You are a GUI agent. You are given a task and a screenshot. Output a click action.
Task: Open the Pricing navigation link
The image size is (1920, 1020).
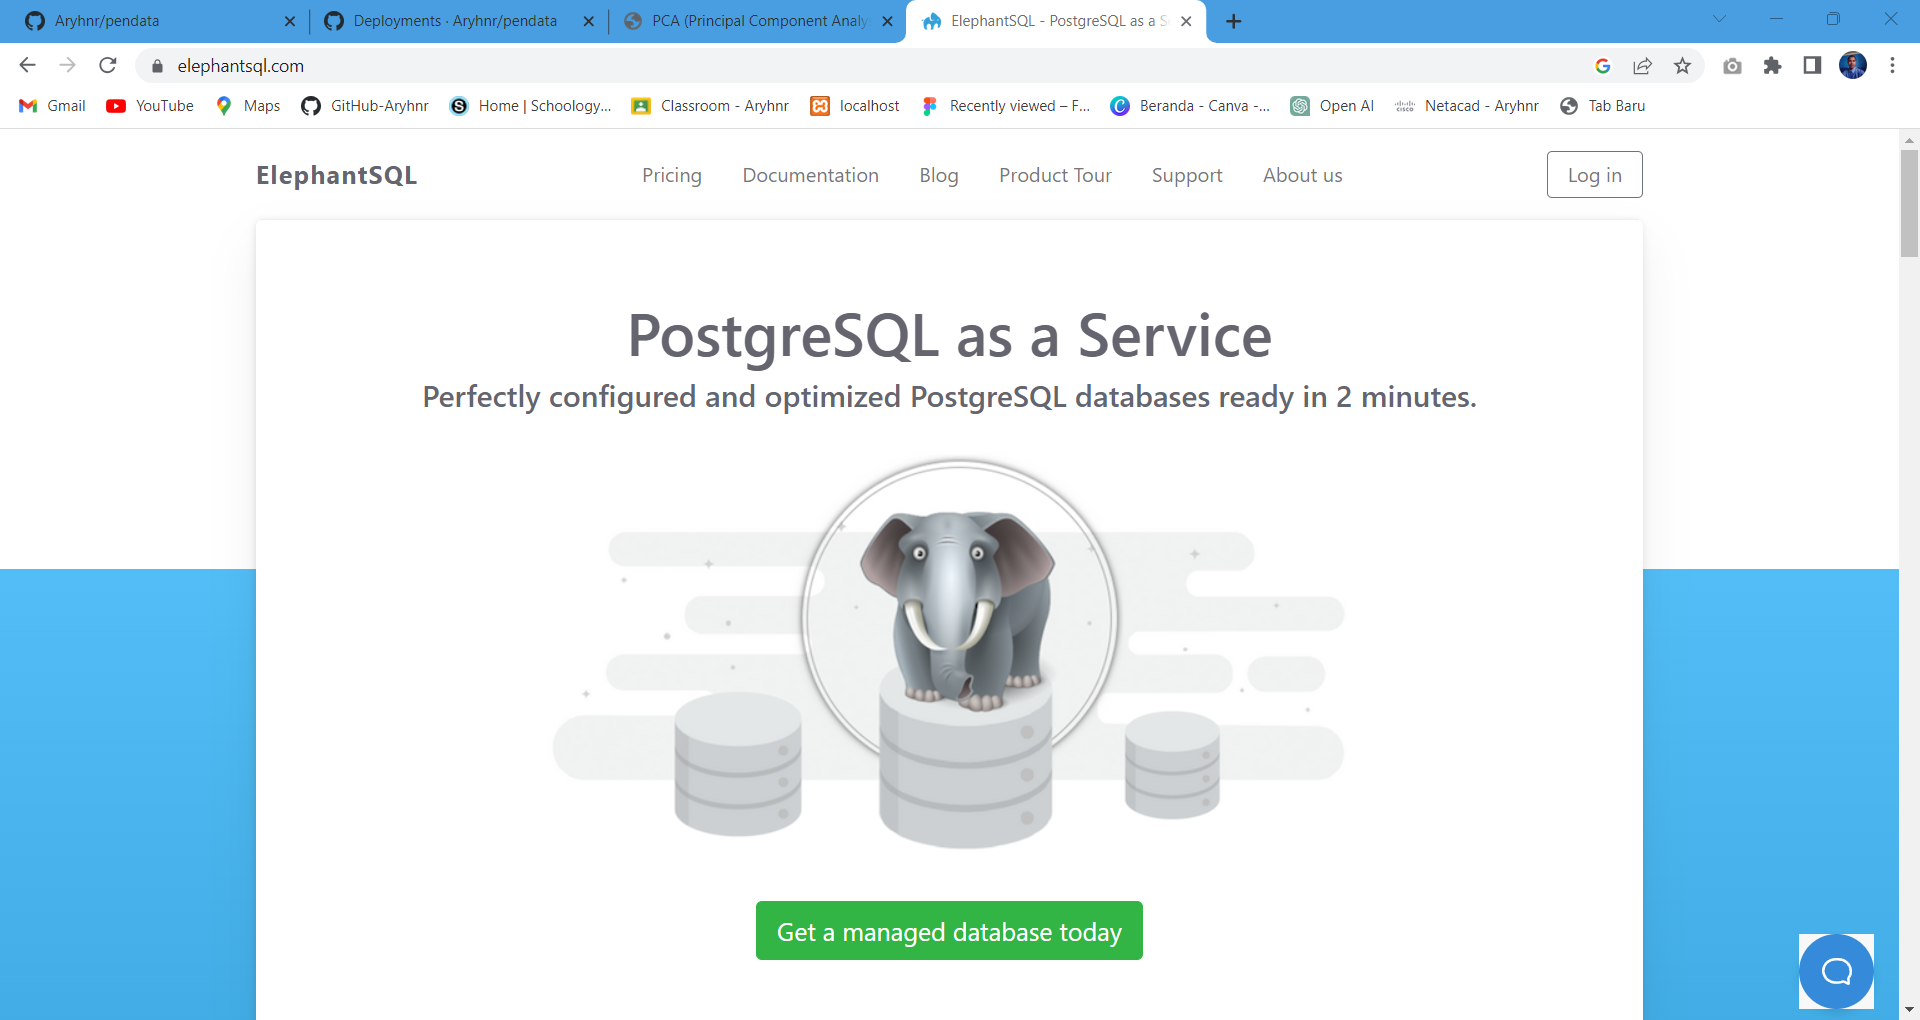tap(671, 175)
